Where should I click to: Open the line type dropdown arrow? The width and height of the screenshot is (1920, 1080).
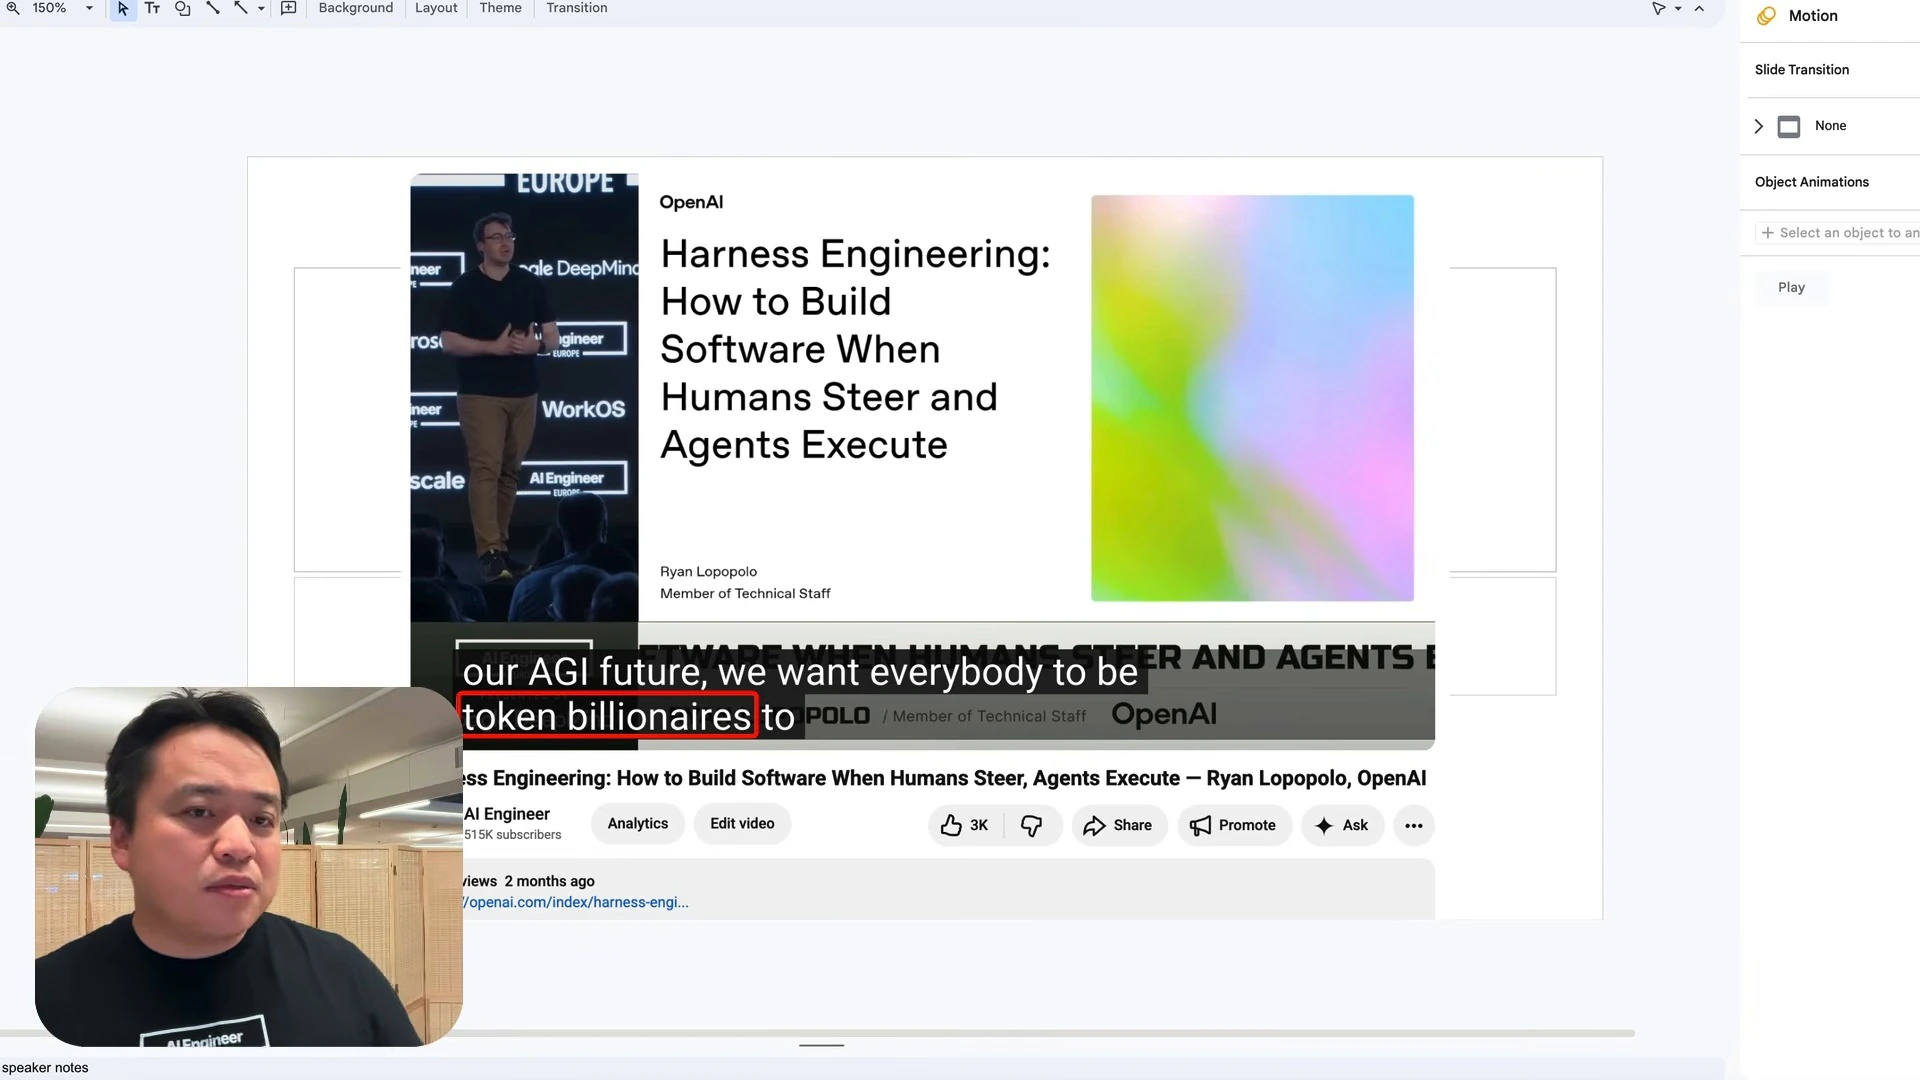pyautogui.click(x=261, y=8)
